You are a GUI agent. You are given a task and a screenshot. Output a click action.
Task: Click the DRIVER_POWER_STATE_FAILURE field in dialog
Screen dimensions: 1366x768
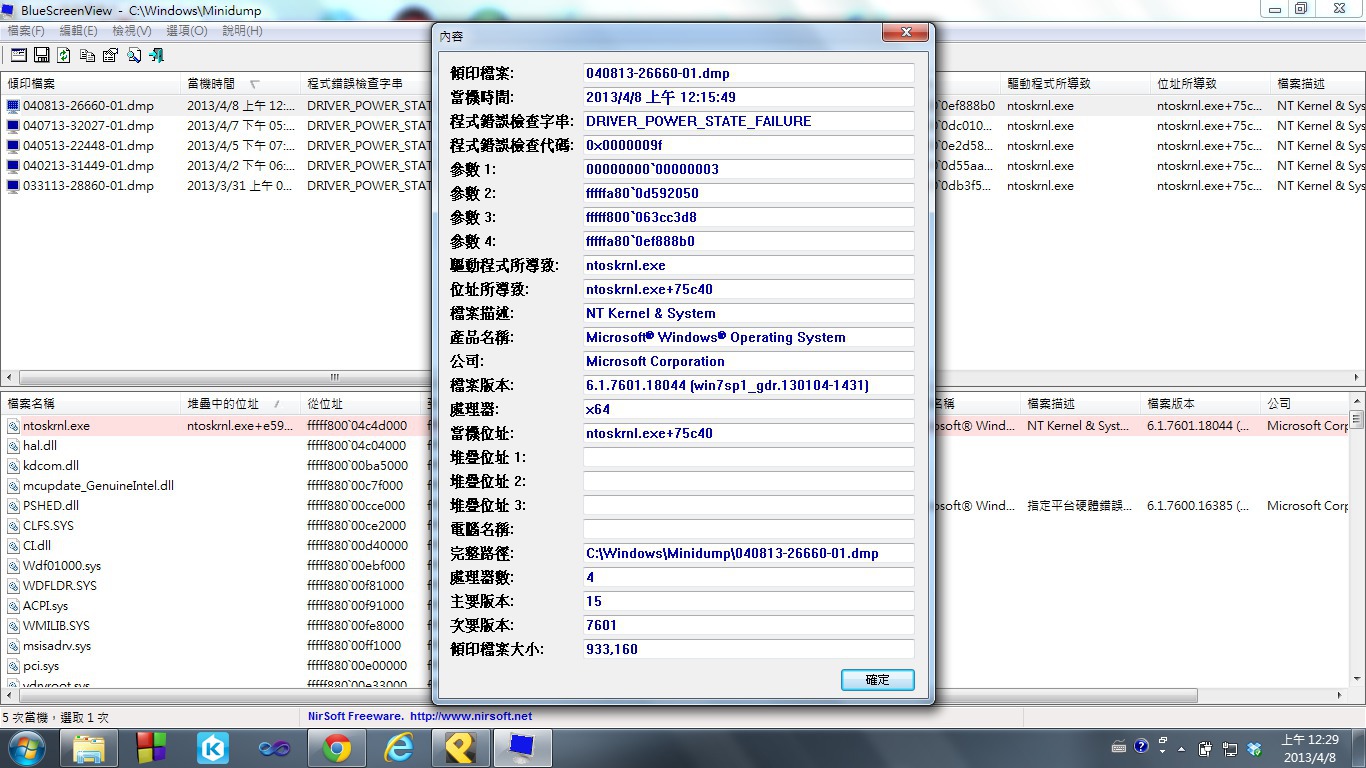point(749,121)
